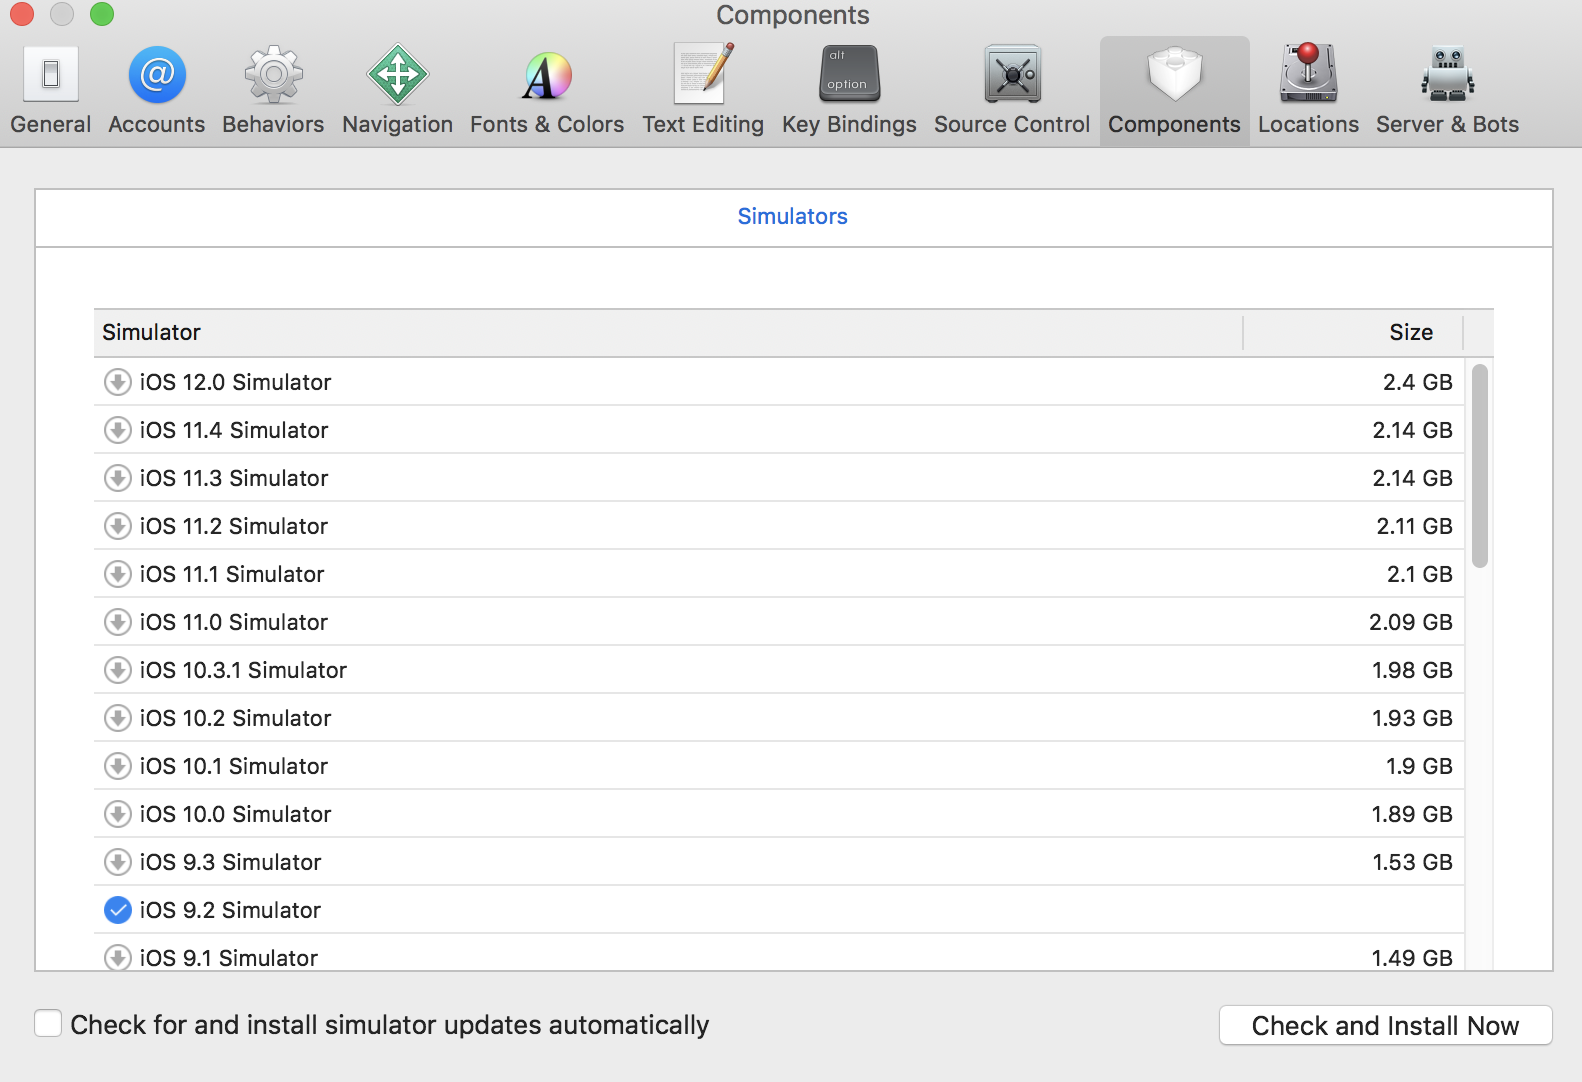Download the iOS 11.0 Simulator
Viewport: 1582px width, 1082px height.
118,622
